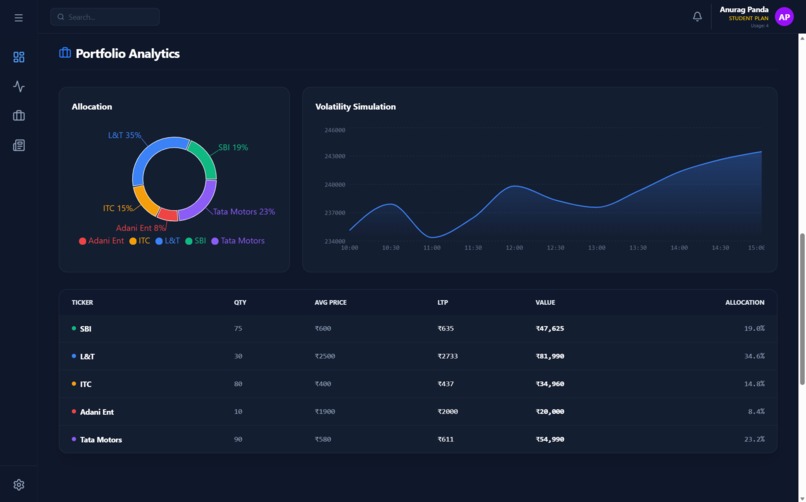Click the 23.2% allocation cell
This screenshot has width=806, height=502.
754,439
